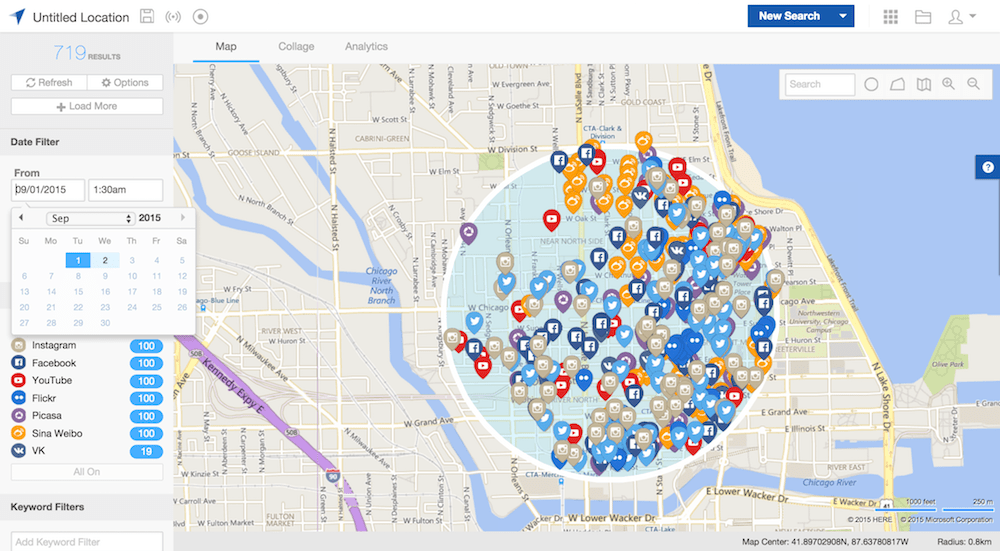Click the record circle icon in header
Screen dimensions: 1000x551
pyautogui.click(x=200, y=17)
